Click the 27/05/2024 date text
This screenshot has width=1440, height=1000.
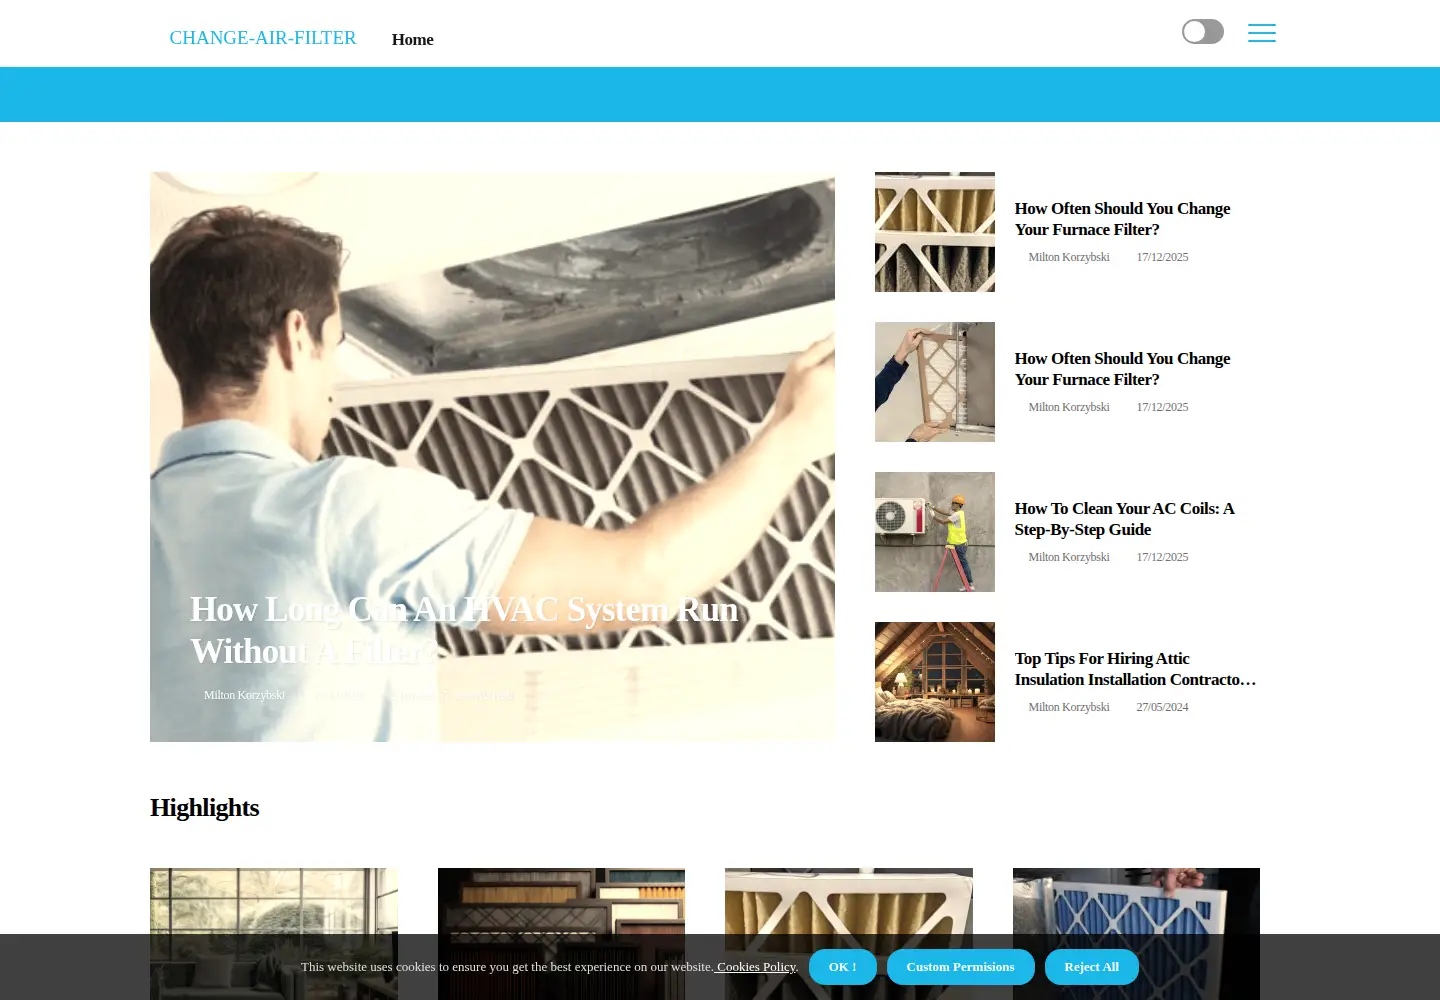tap(1162, 707)
